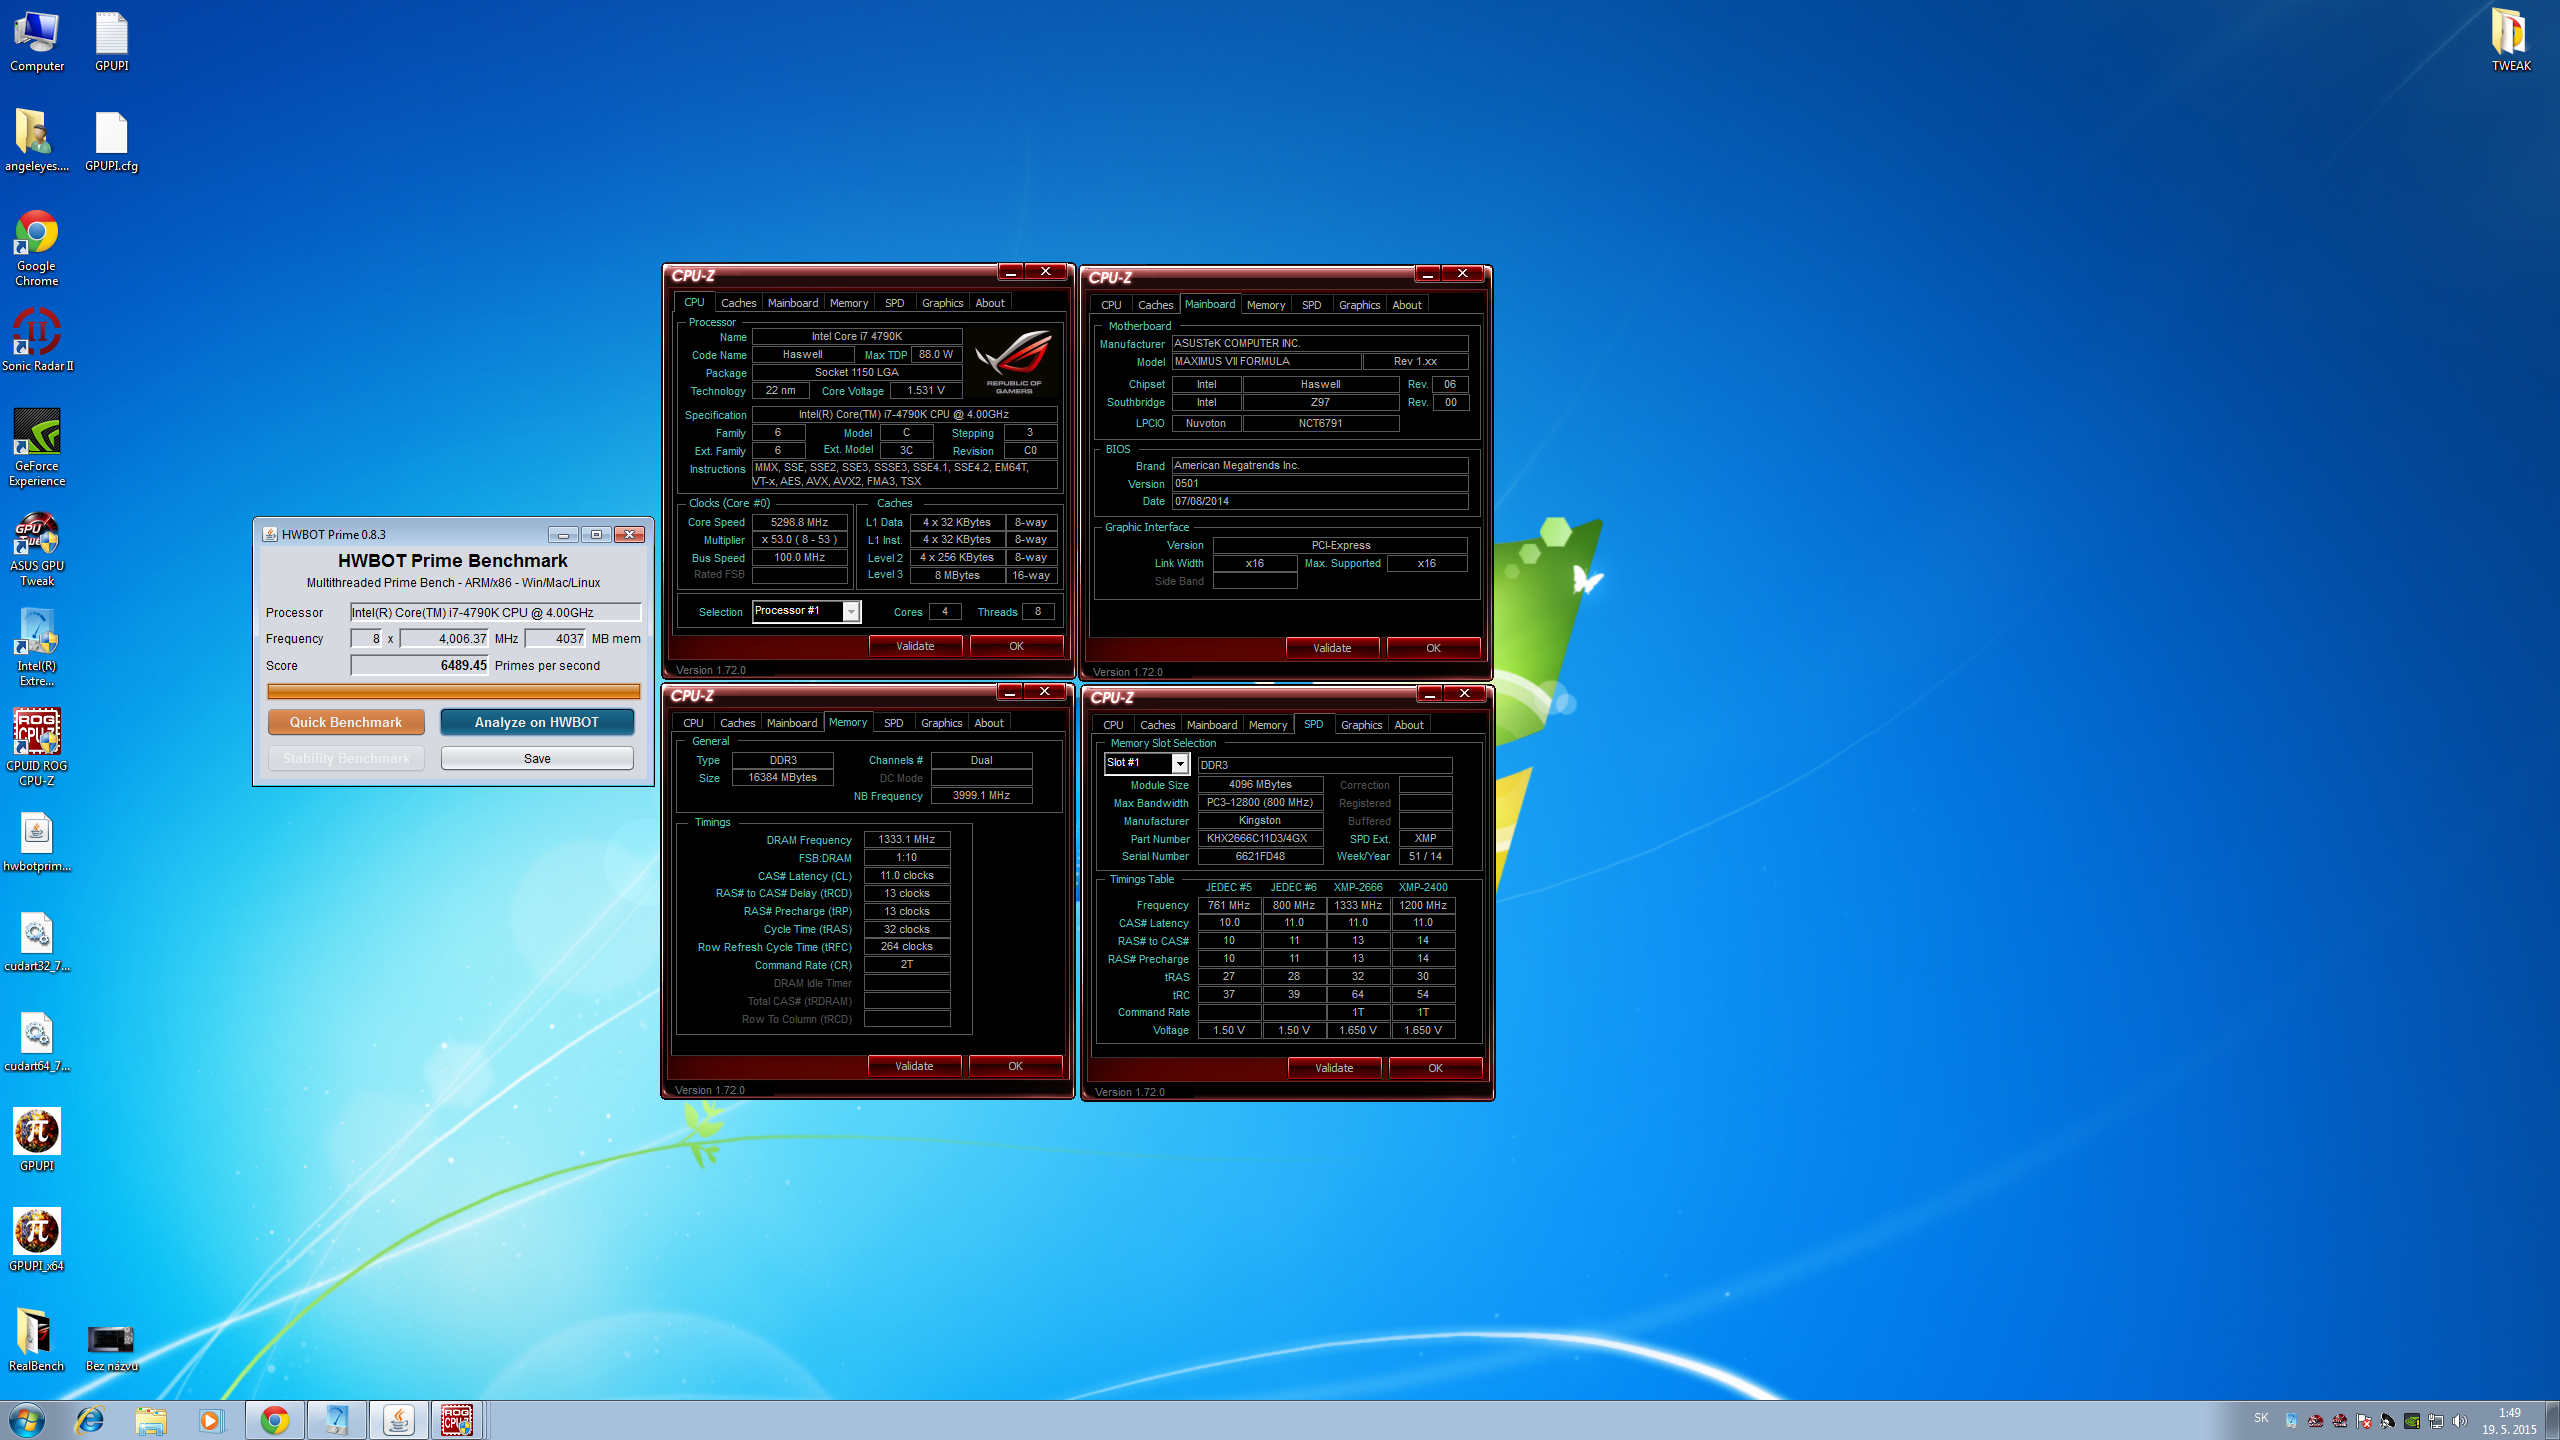Click the ROG Republic of Gamers logo
This screenshot has width=2560, height=1440.
(x=1013, y=361)
